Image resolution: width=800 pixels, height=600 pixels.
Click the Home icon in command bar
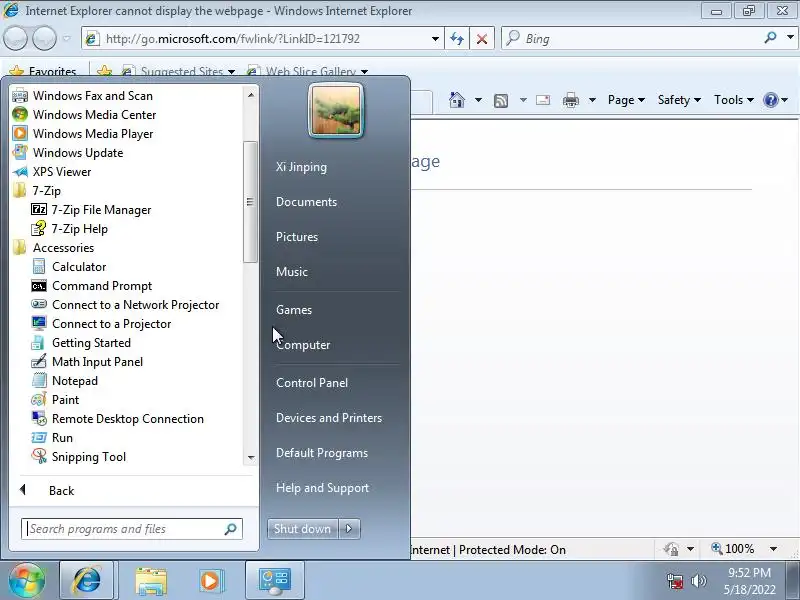point(457,100)
